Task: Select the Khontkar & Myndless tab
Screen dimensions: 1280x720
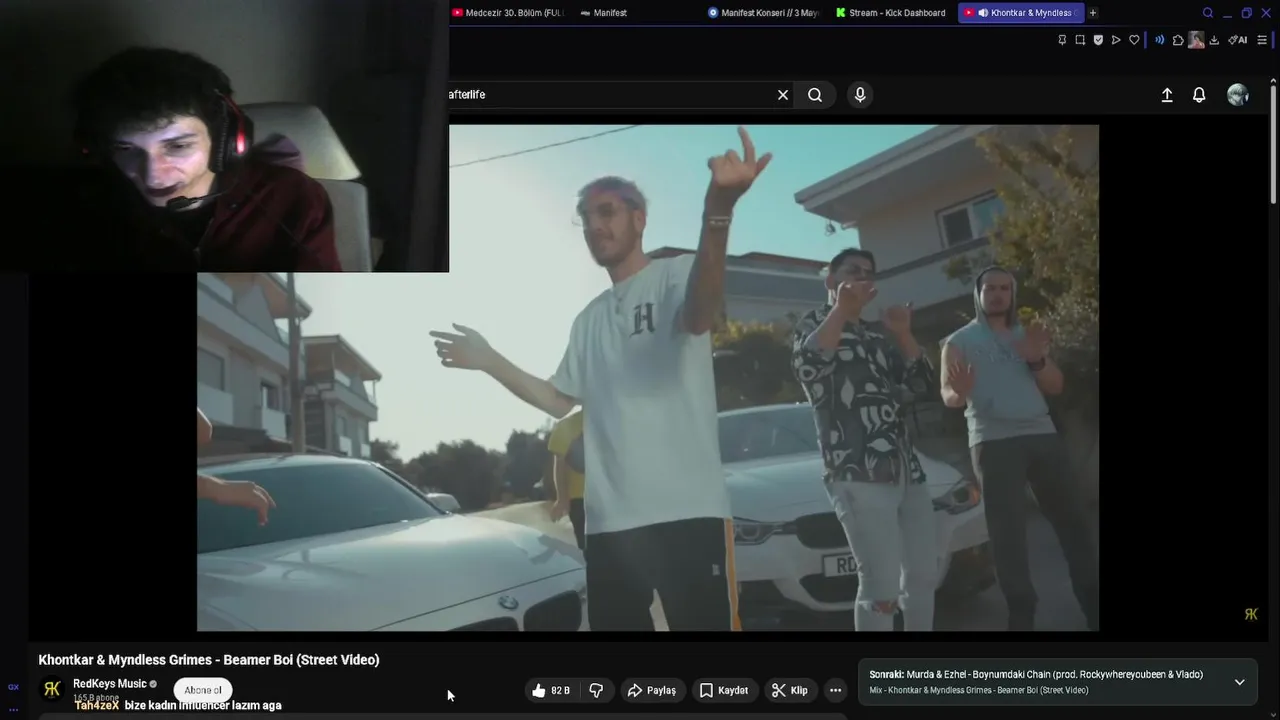Action: pyautogui.click(x=1021, y=13)
